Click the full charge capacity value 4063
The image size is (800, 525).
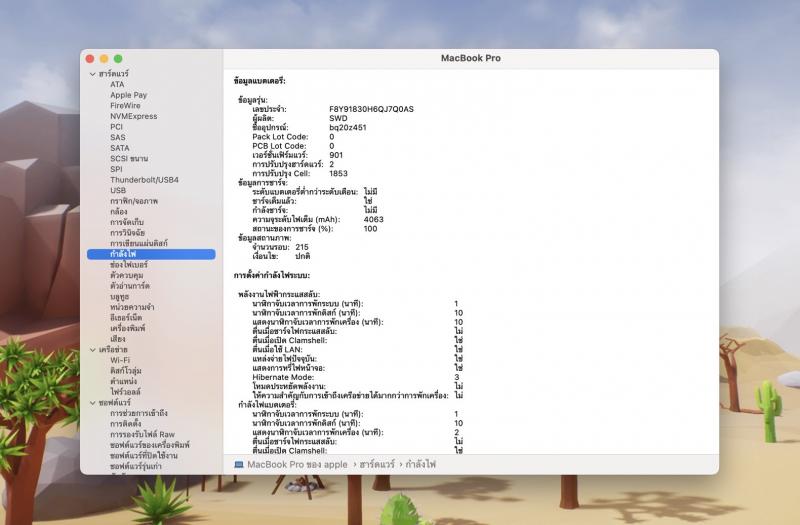point(373,219)
